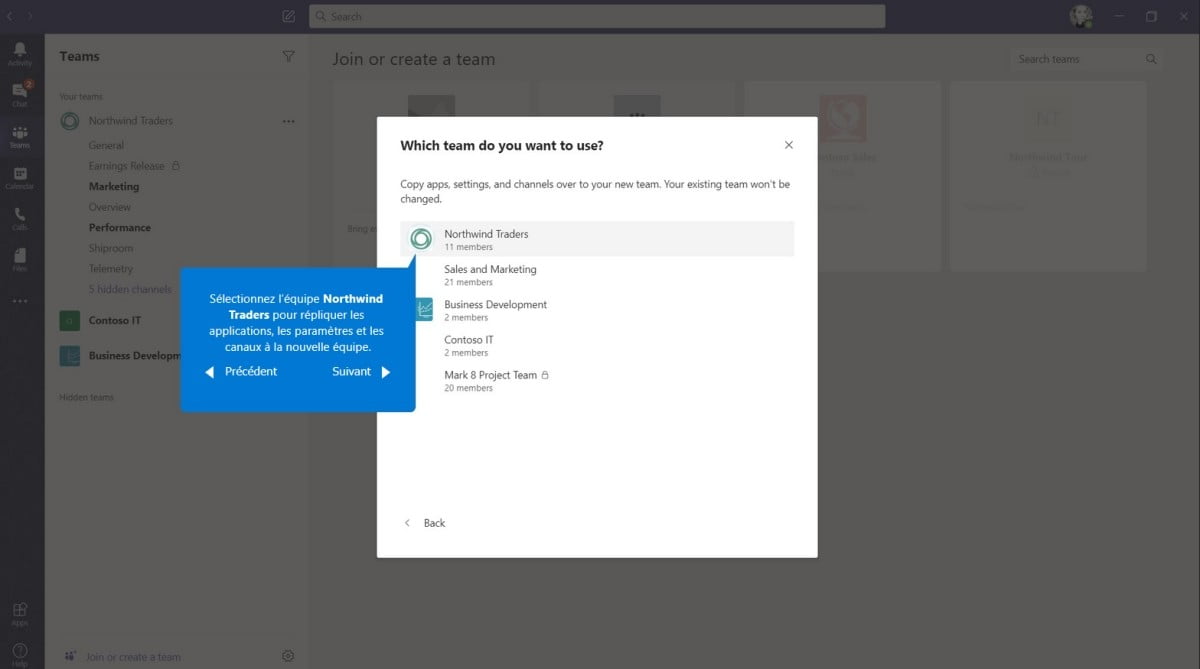Click Business Development logo in dialog list

422,310
